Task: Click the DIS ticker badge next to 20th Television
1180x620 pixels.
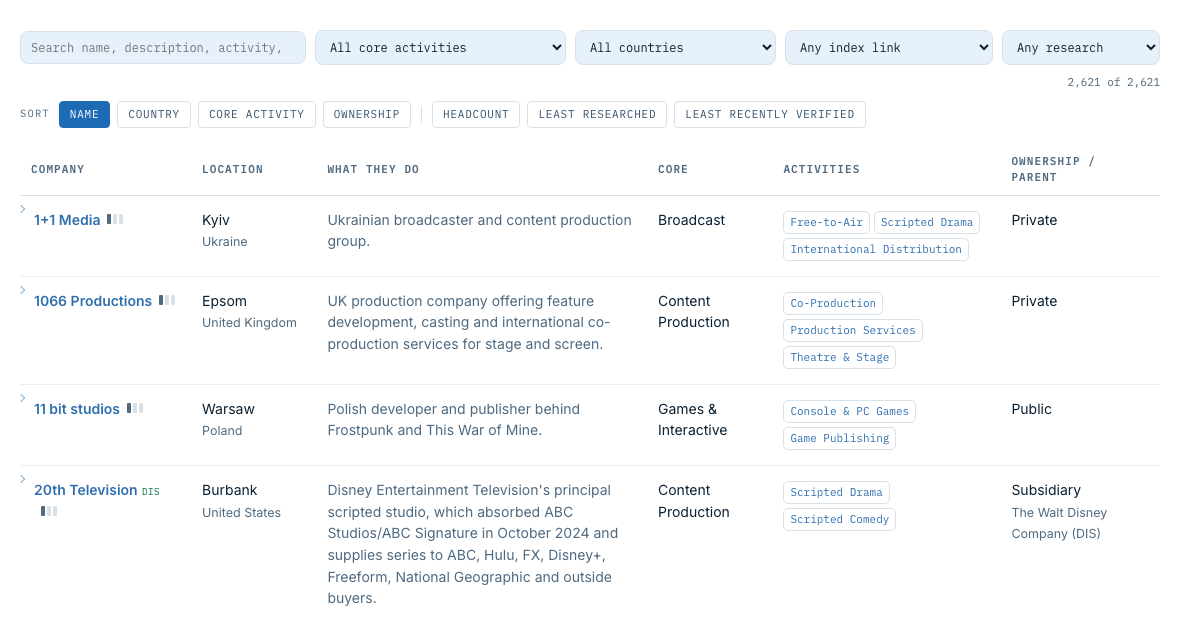Action: [x=151, y=491]
